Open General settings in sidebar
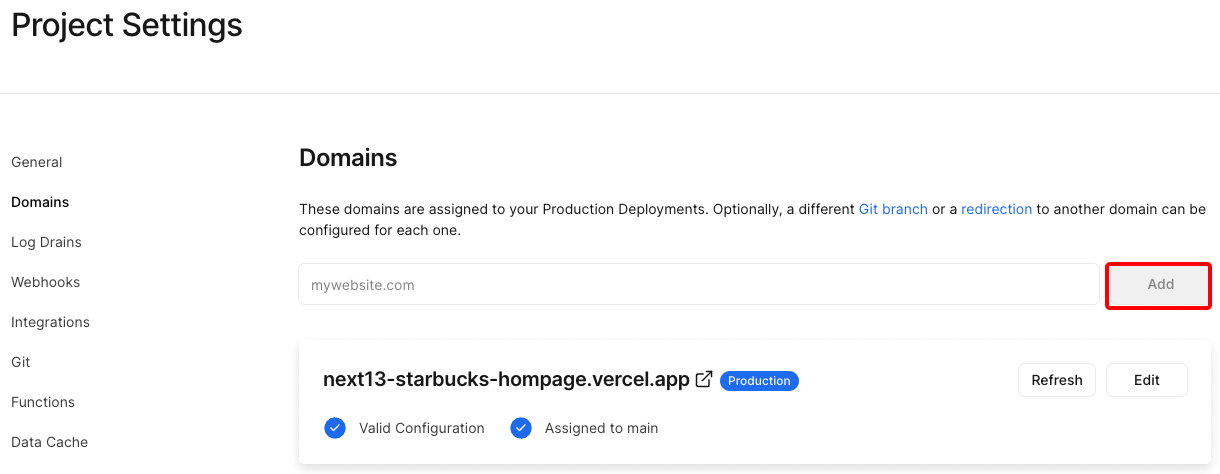 pyautogui.click(x=37, y=162)
